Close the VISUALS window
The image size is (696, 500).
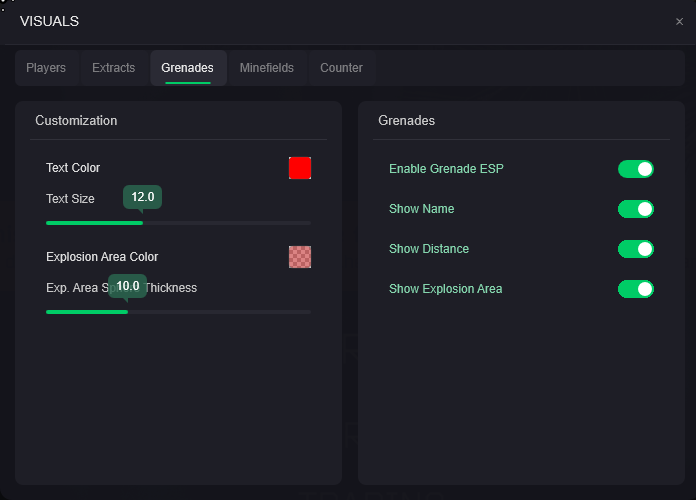680,22
